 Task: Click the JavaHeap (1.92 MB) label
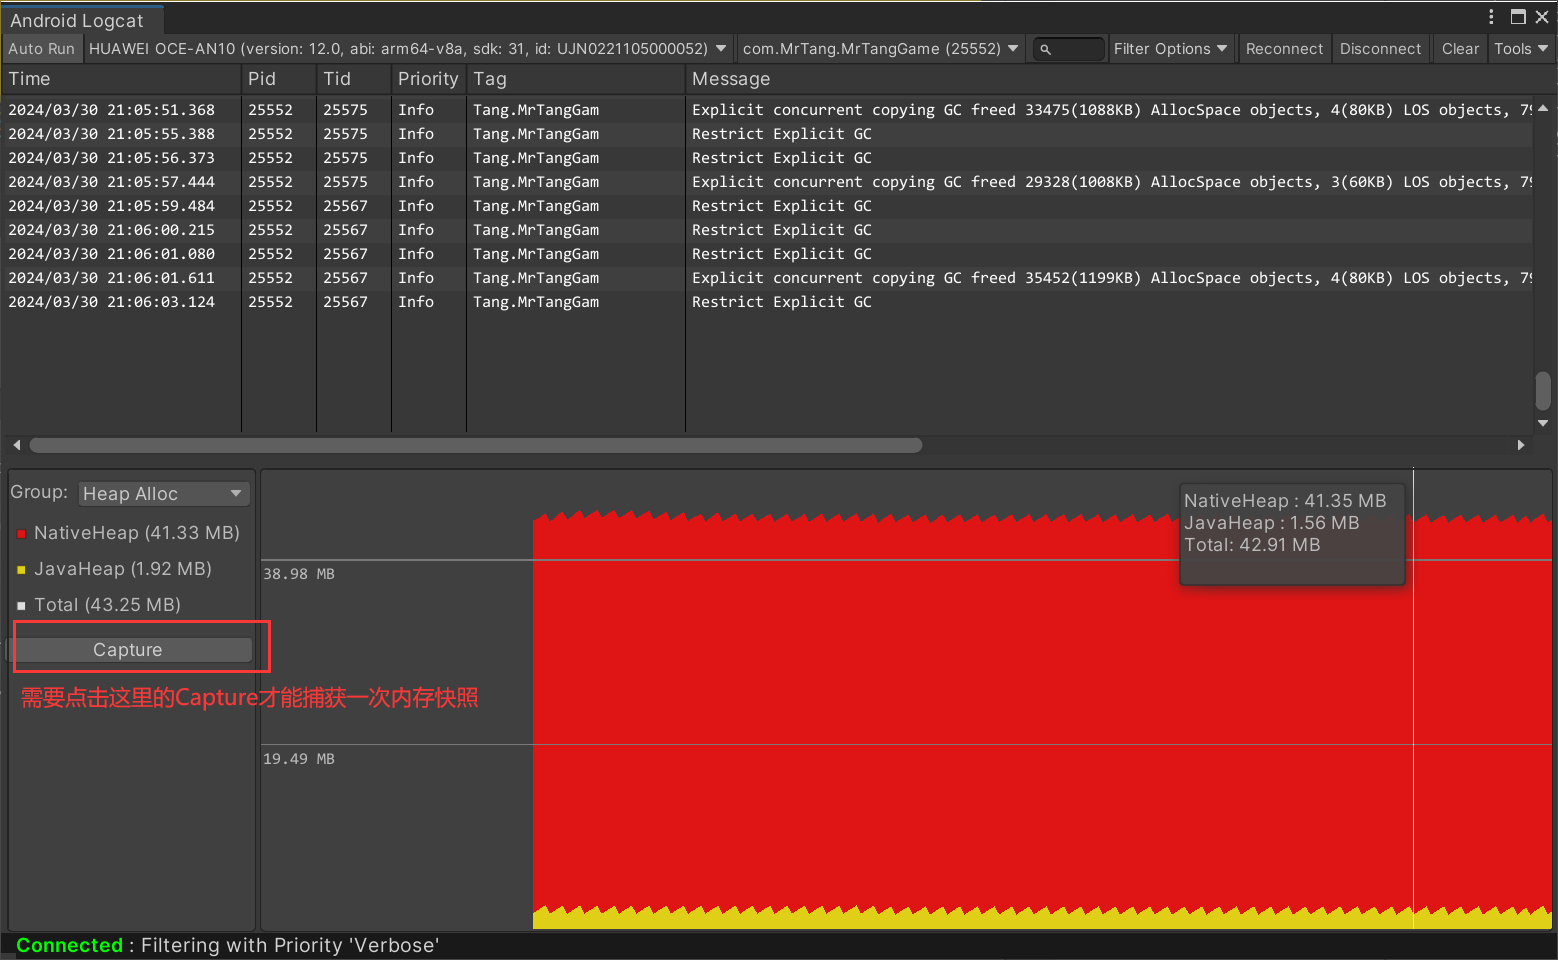tap(123, 569)
